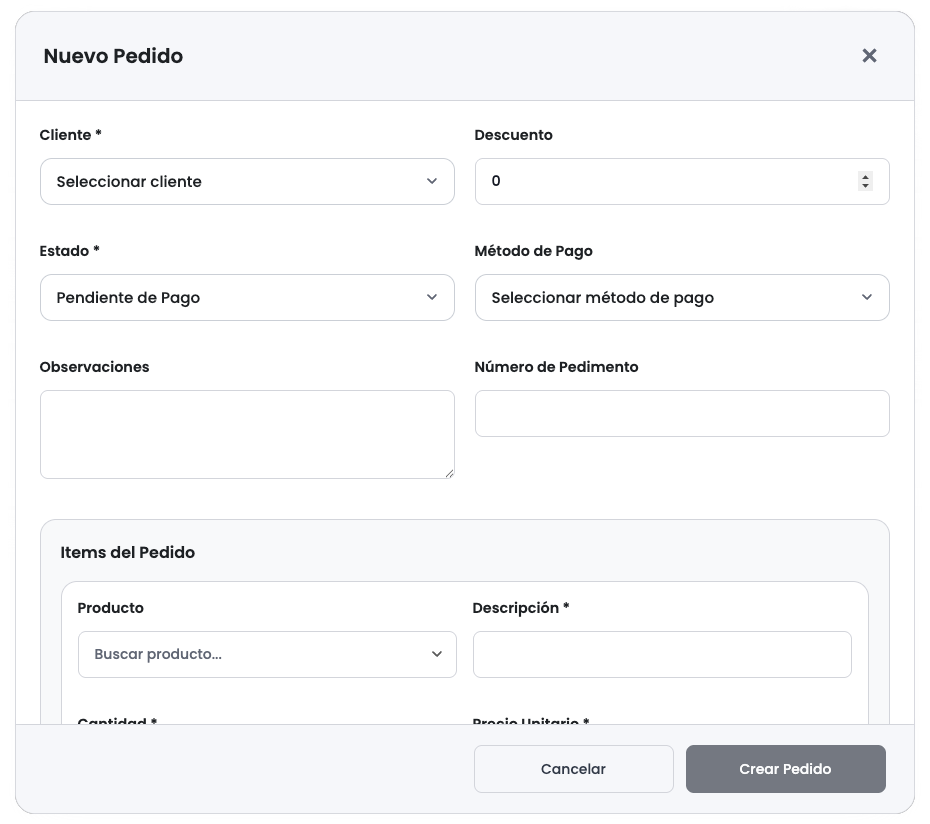
Task: Open the Cliente 'Seleccionar cliente' dropdown
Action: click(x=246, y=182)
